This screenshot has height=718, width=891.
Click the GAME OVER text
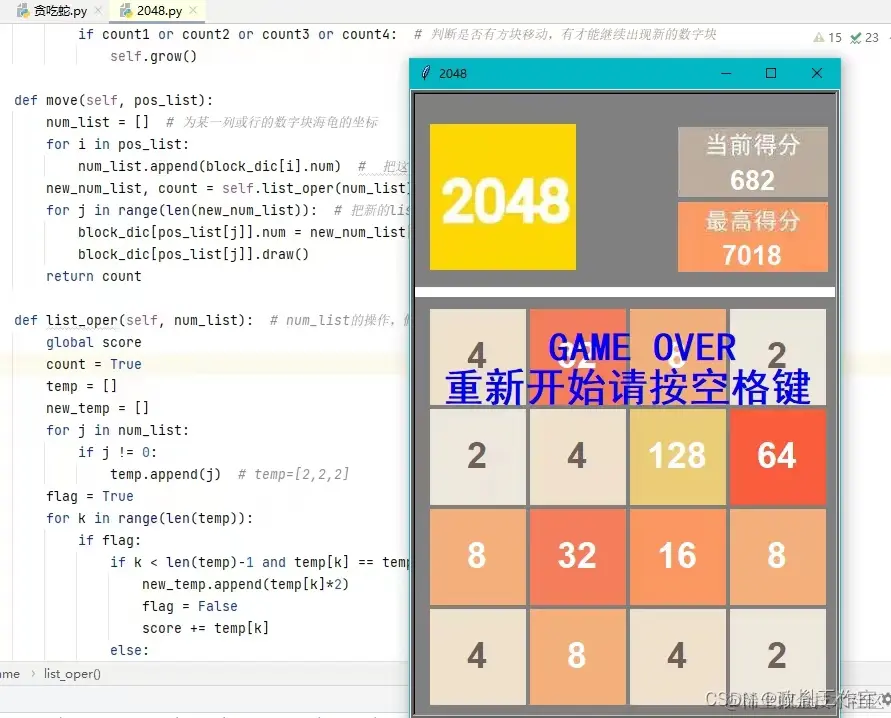coord(642,348)
